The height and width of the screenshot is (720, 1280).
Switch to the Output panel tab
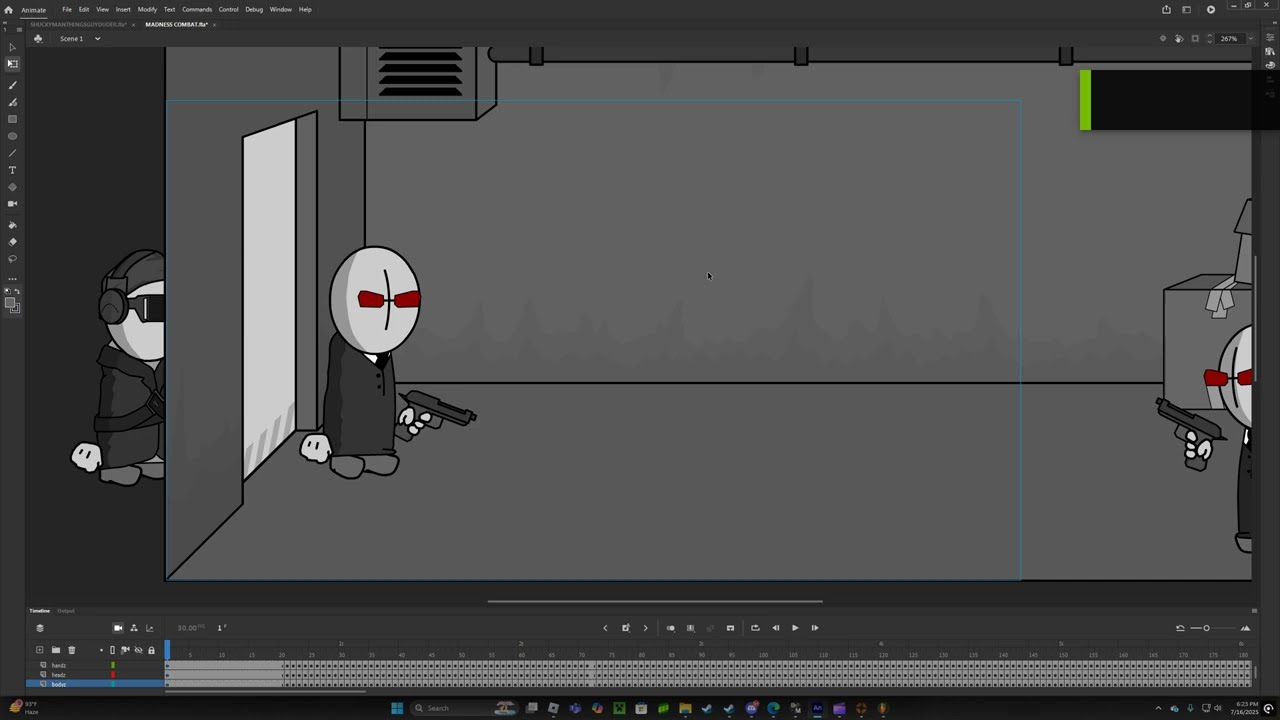[x=66, y=611]
